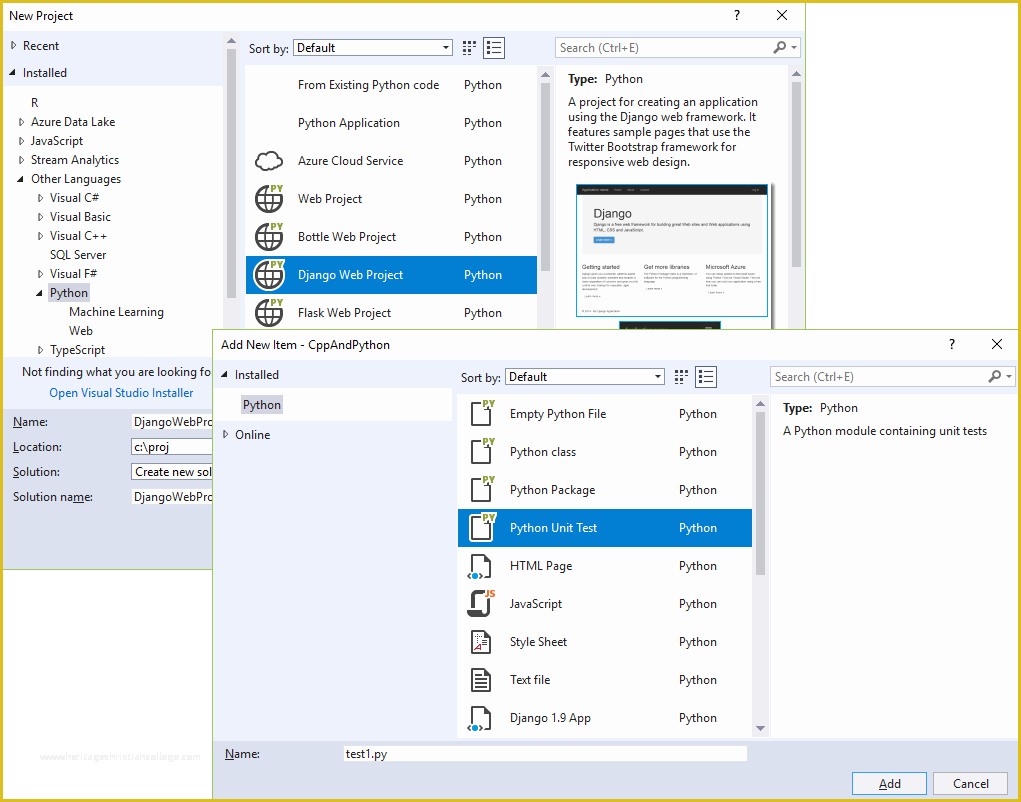Open help in Add New Item dialog

coord(951,344)
